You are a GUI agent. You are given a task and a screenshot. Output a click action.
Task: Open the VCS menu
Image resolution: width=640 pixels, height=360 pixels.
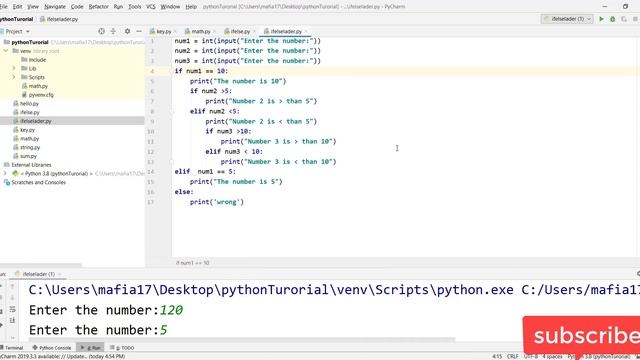click(x=151, y=7)
